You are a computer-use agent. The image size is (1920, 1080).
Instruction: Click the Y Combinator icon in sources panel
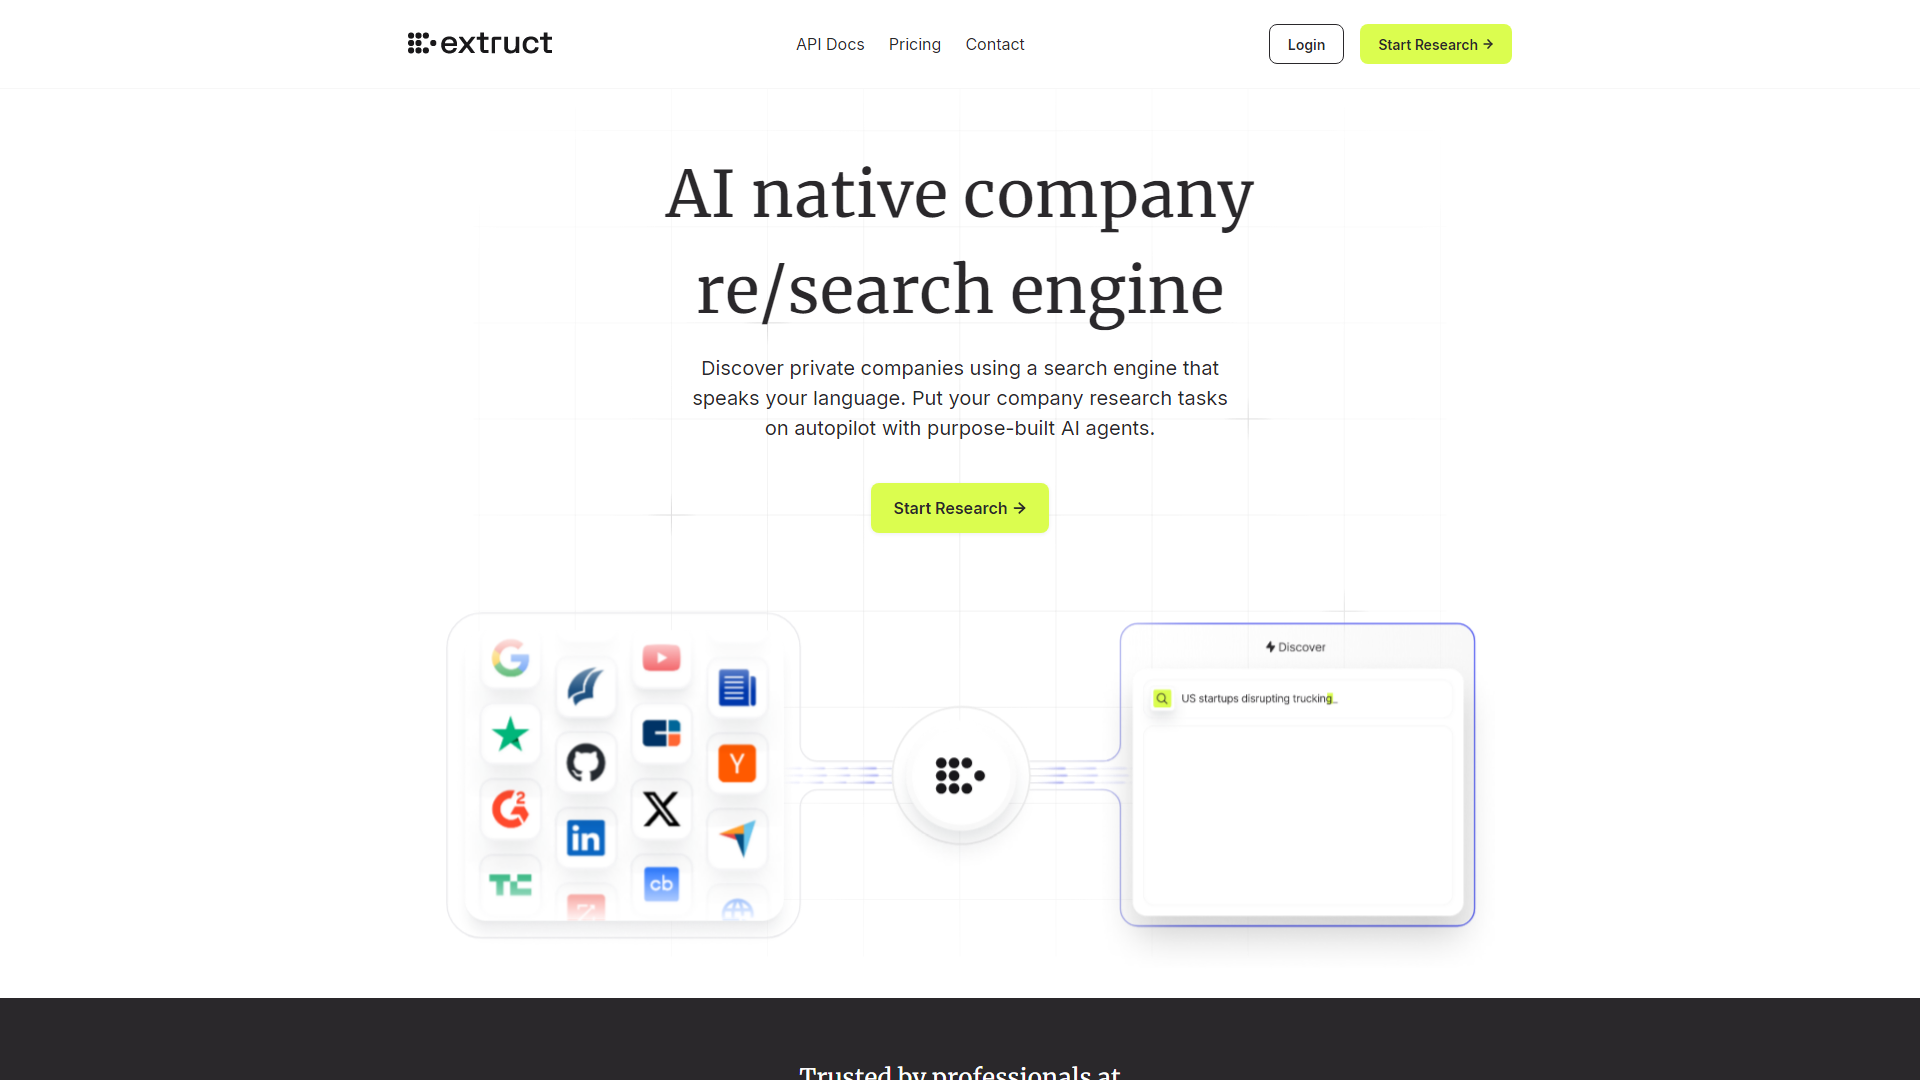click(736, 764)
